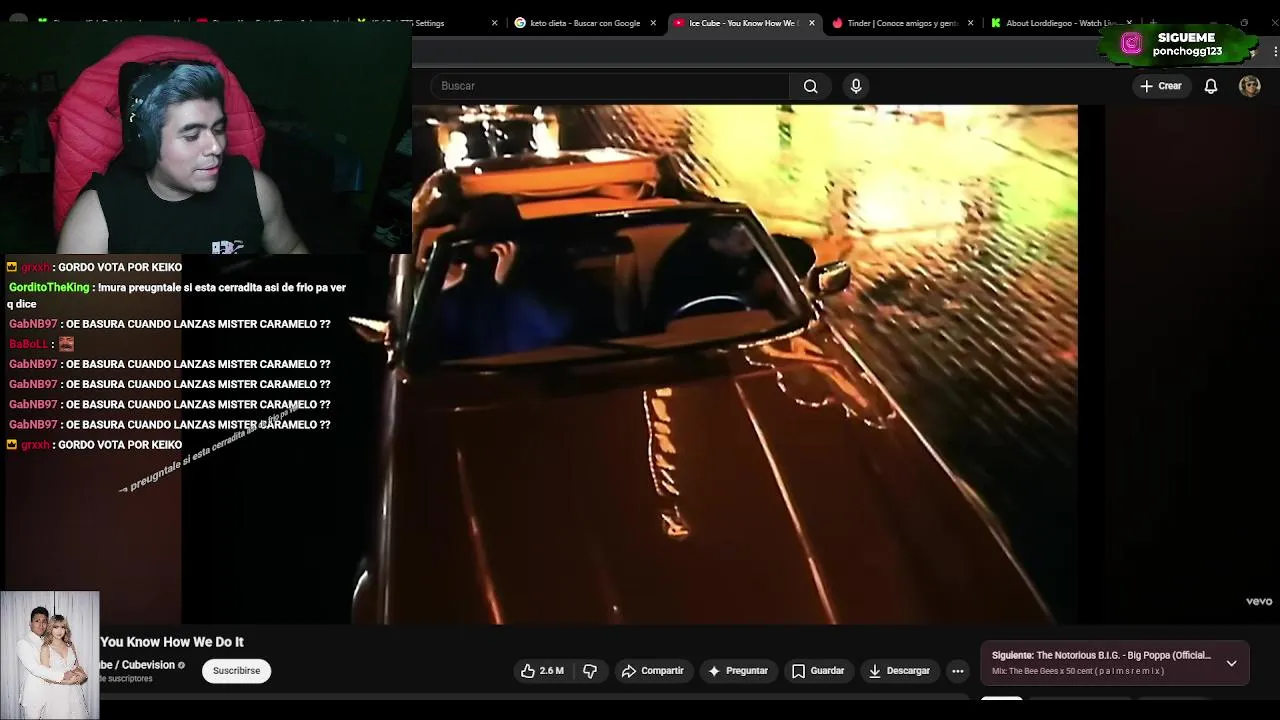Close the keto dieta tab

653,23
